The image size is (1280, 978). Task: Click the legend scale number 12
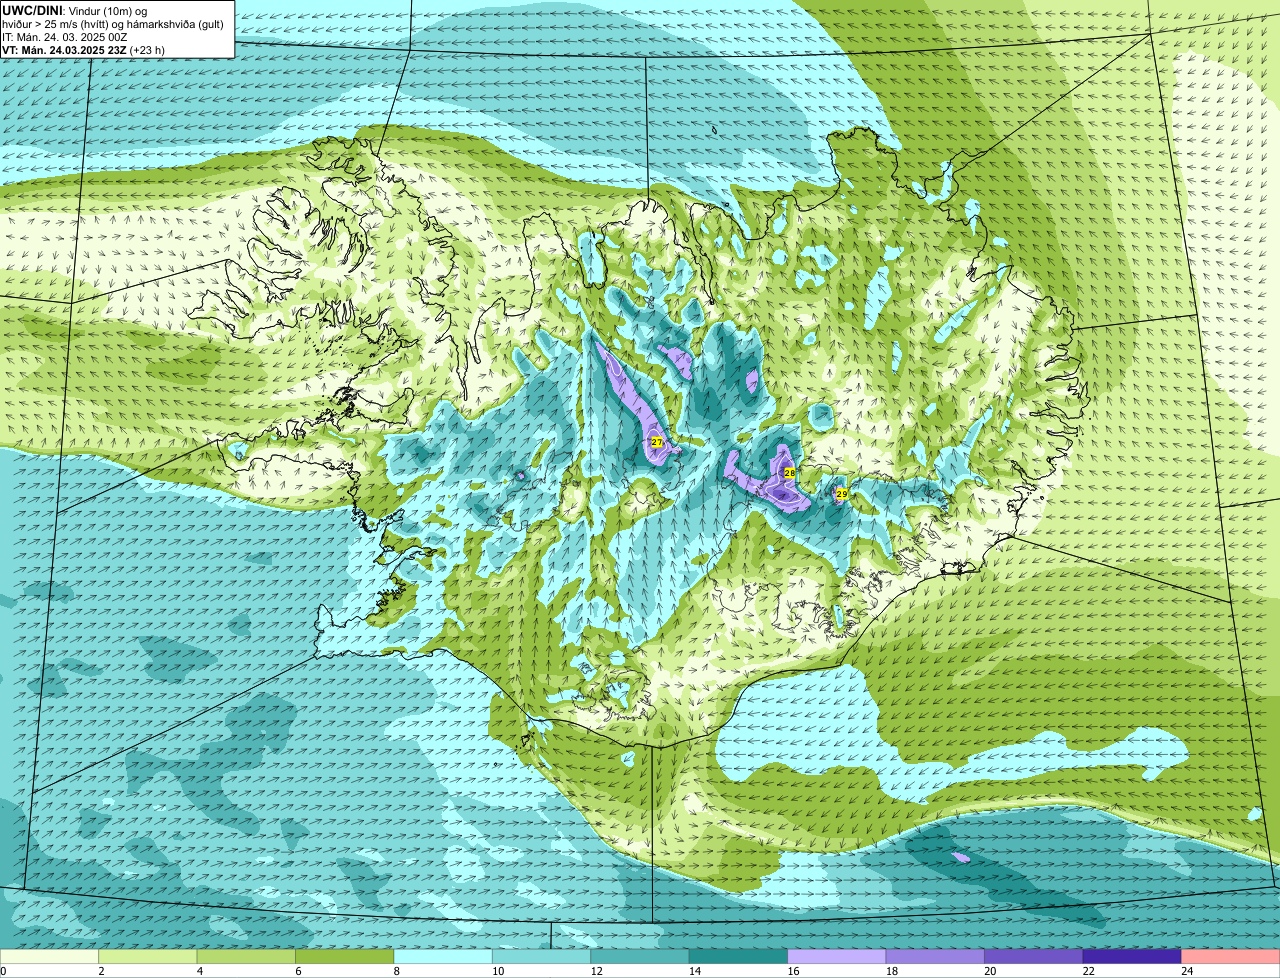[597, 971]
